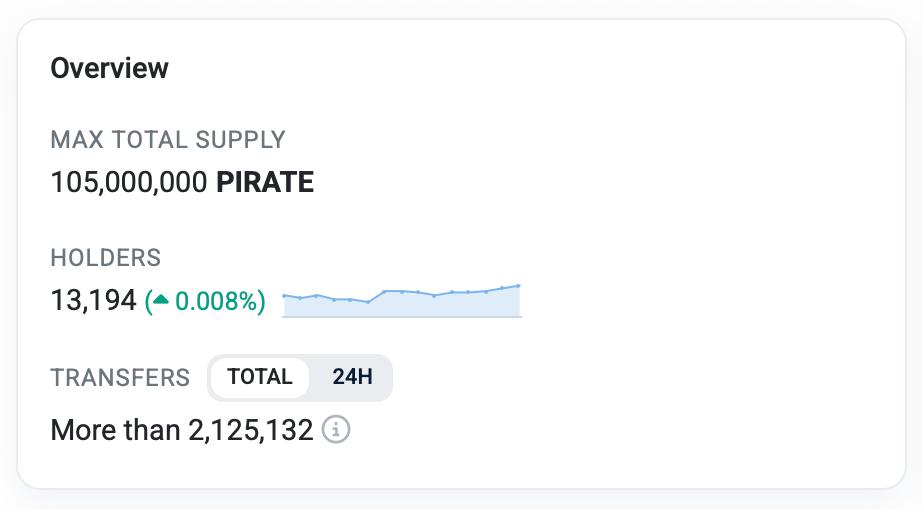
Task: Click the MAX TOTAL SUPPLY label
Action: tap(168, 140)
